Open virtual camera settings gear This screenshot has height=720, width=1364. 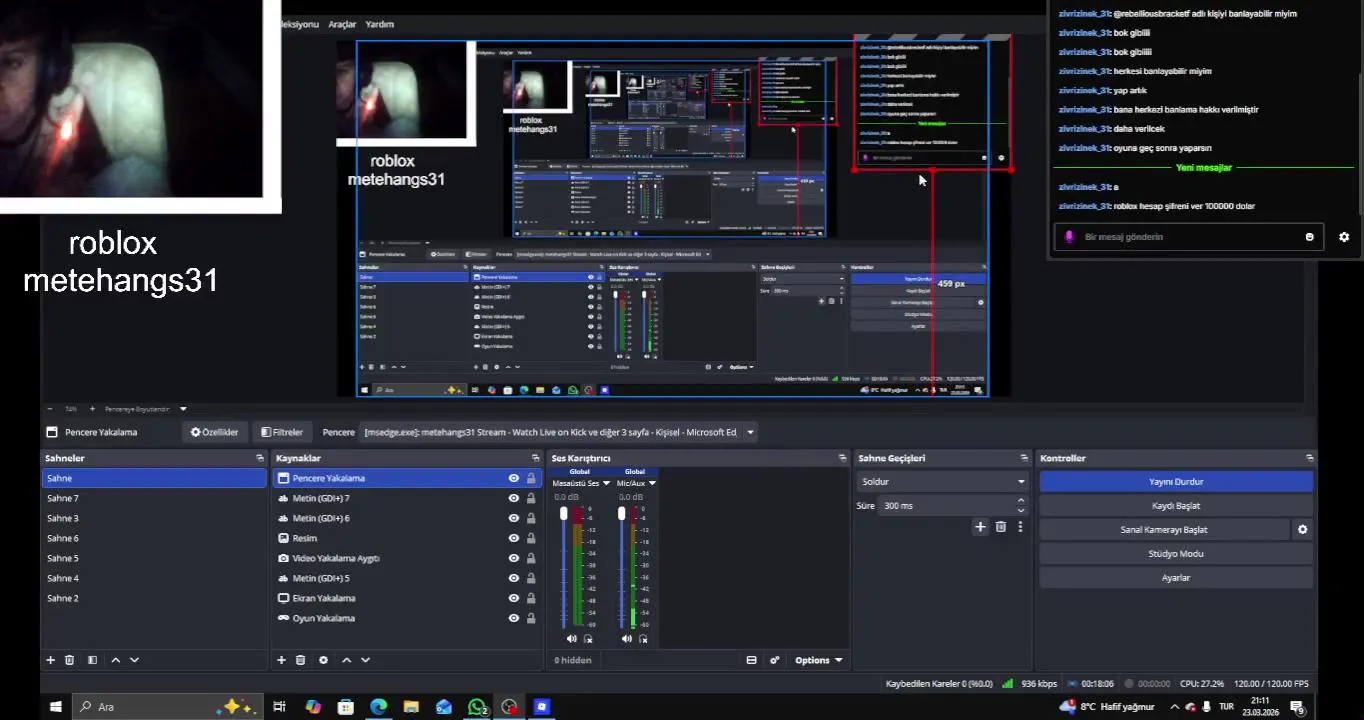(x=1302, y=530)
